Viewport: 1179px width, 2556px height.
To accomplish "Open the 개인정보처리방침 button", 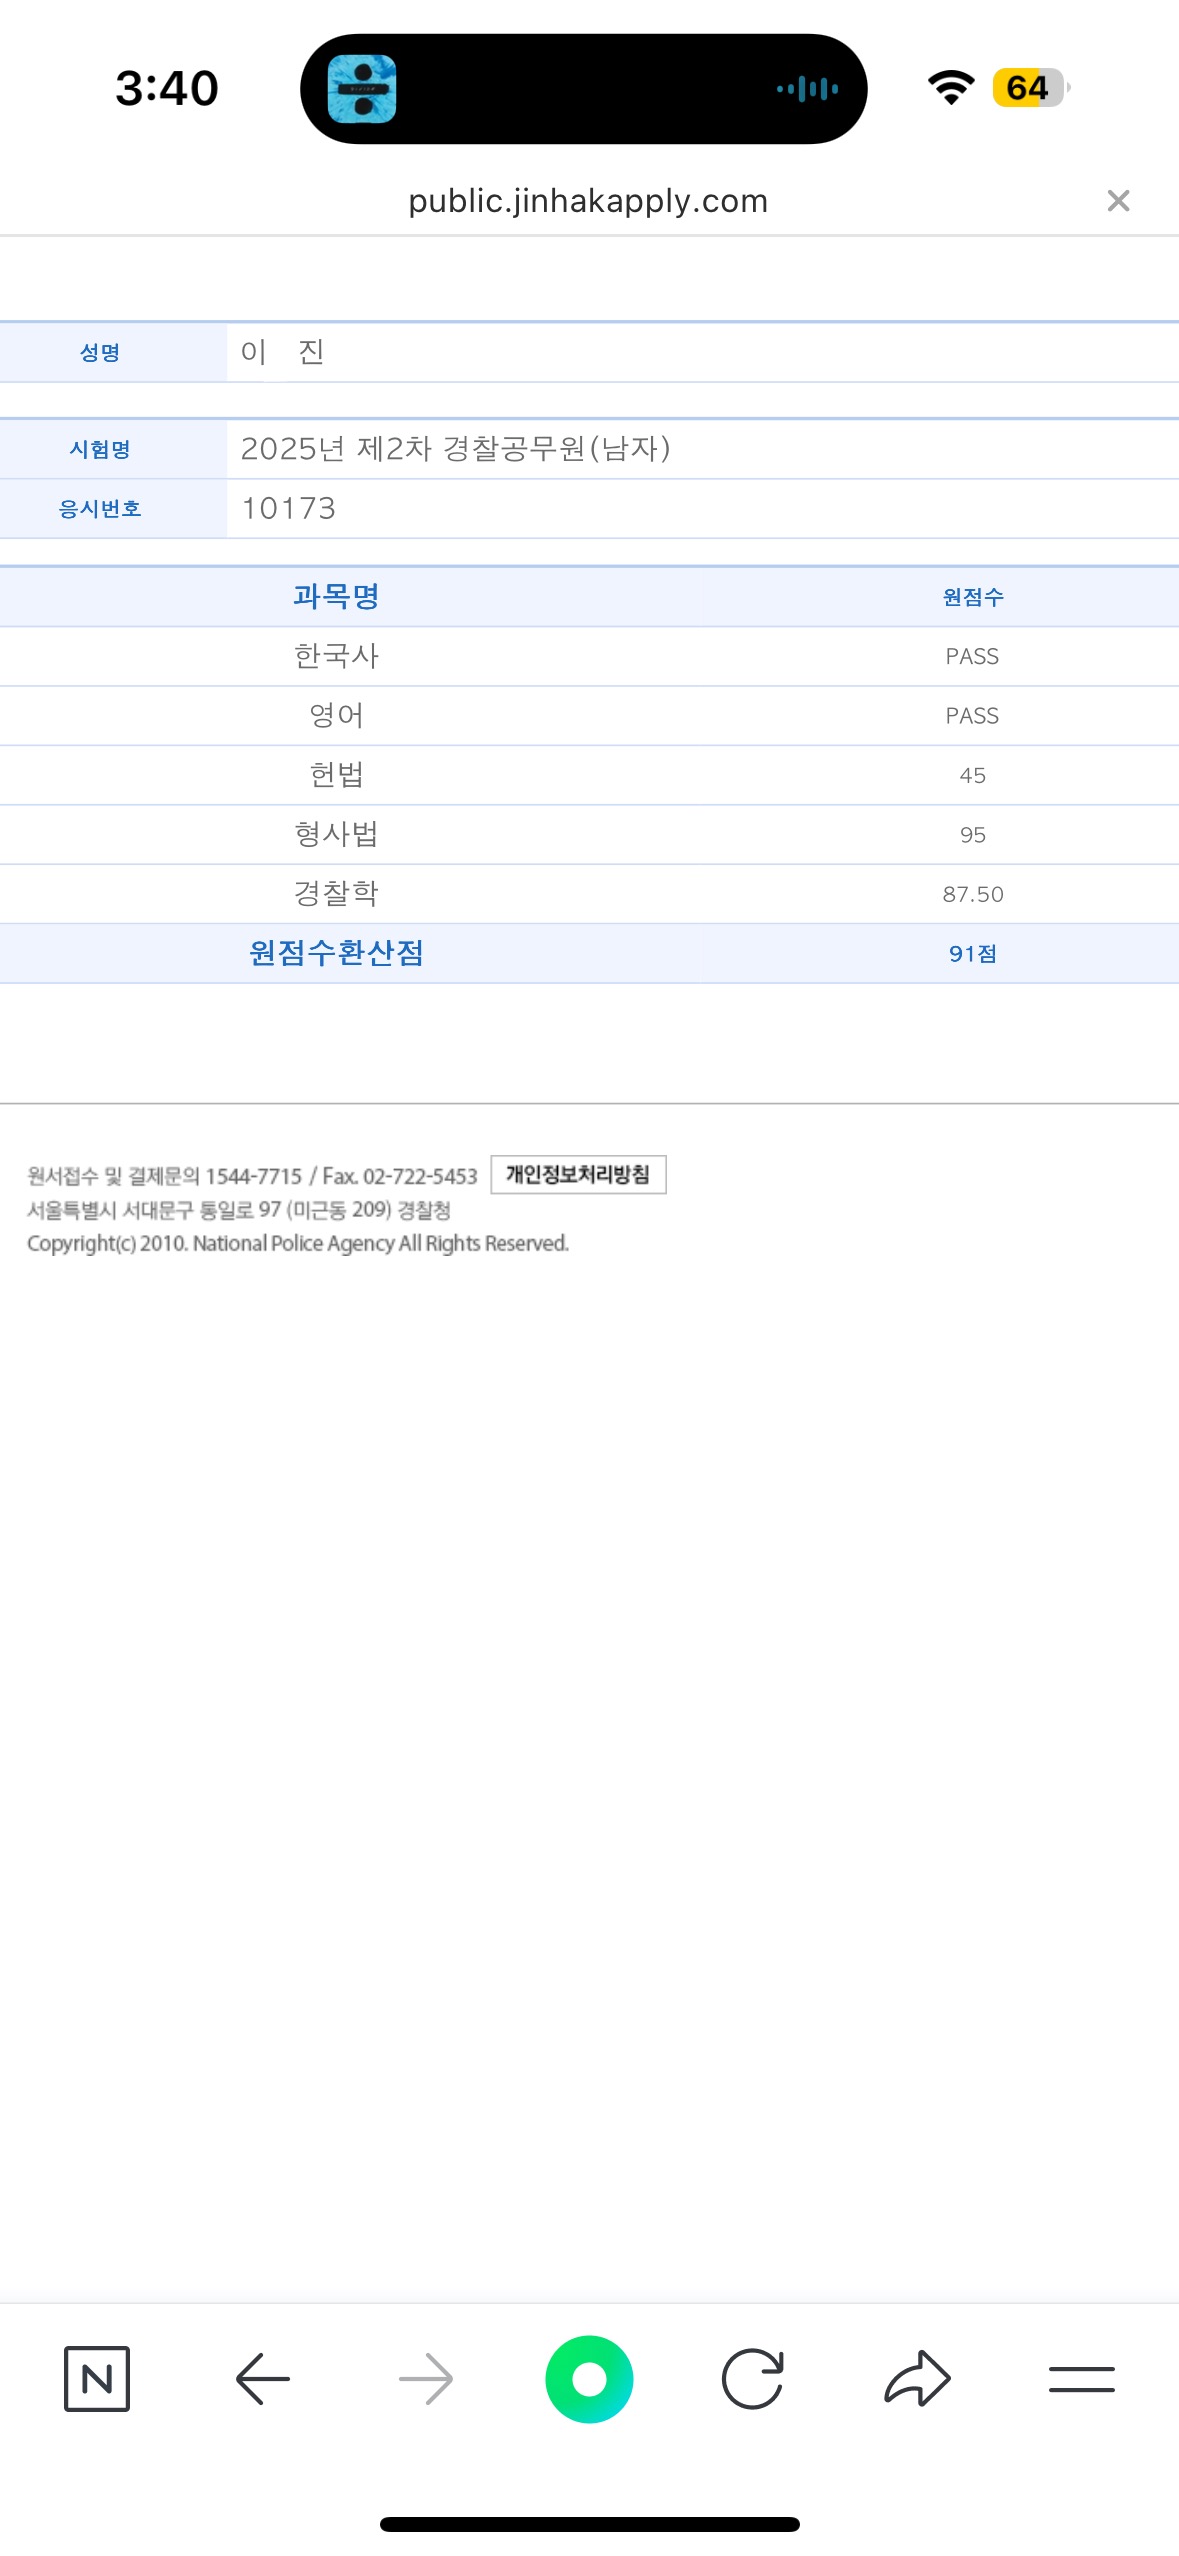I will click(578, 1174).
